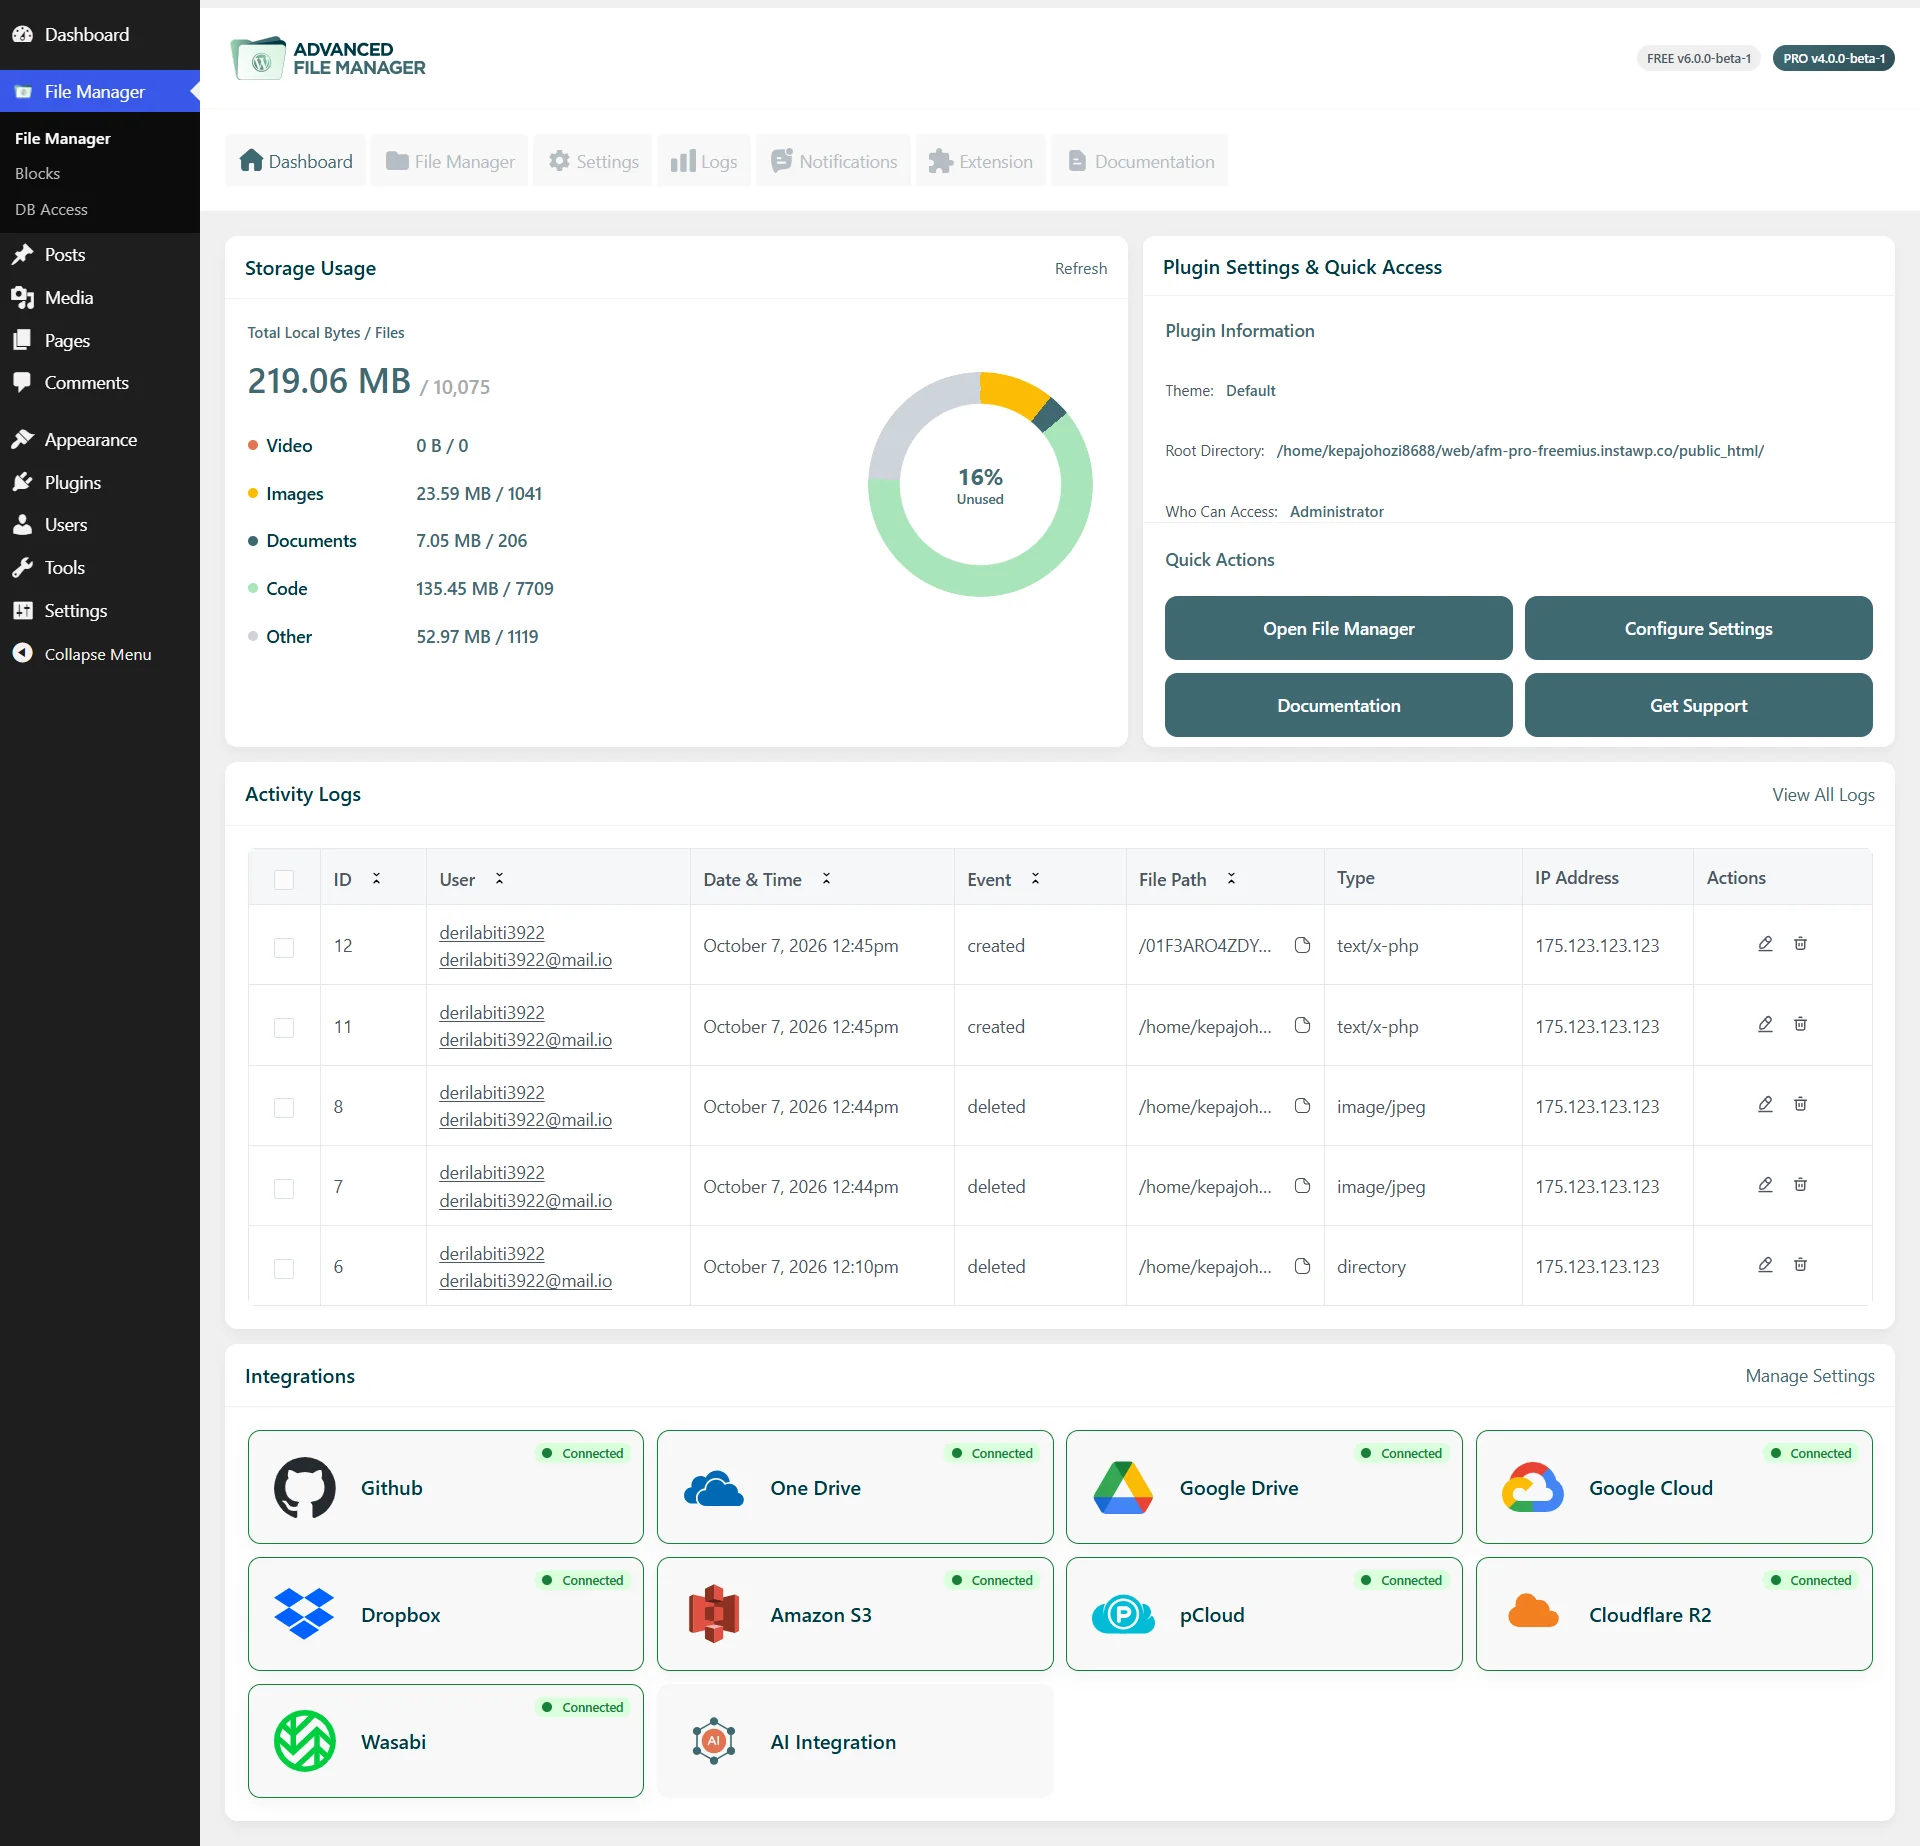Click the Open File Manager button

coord(1339,628)
